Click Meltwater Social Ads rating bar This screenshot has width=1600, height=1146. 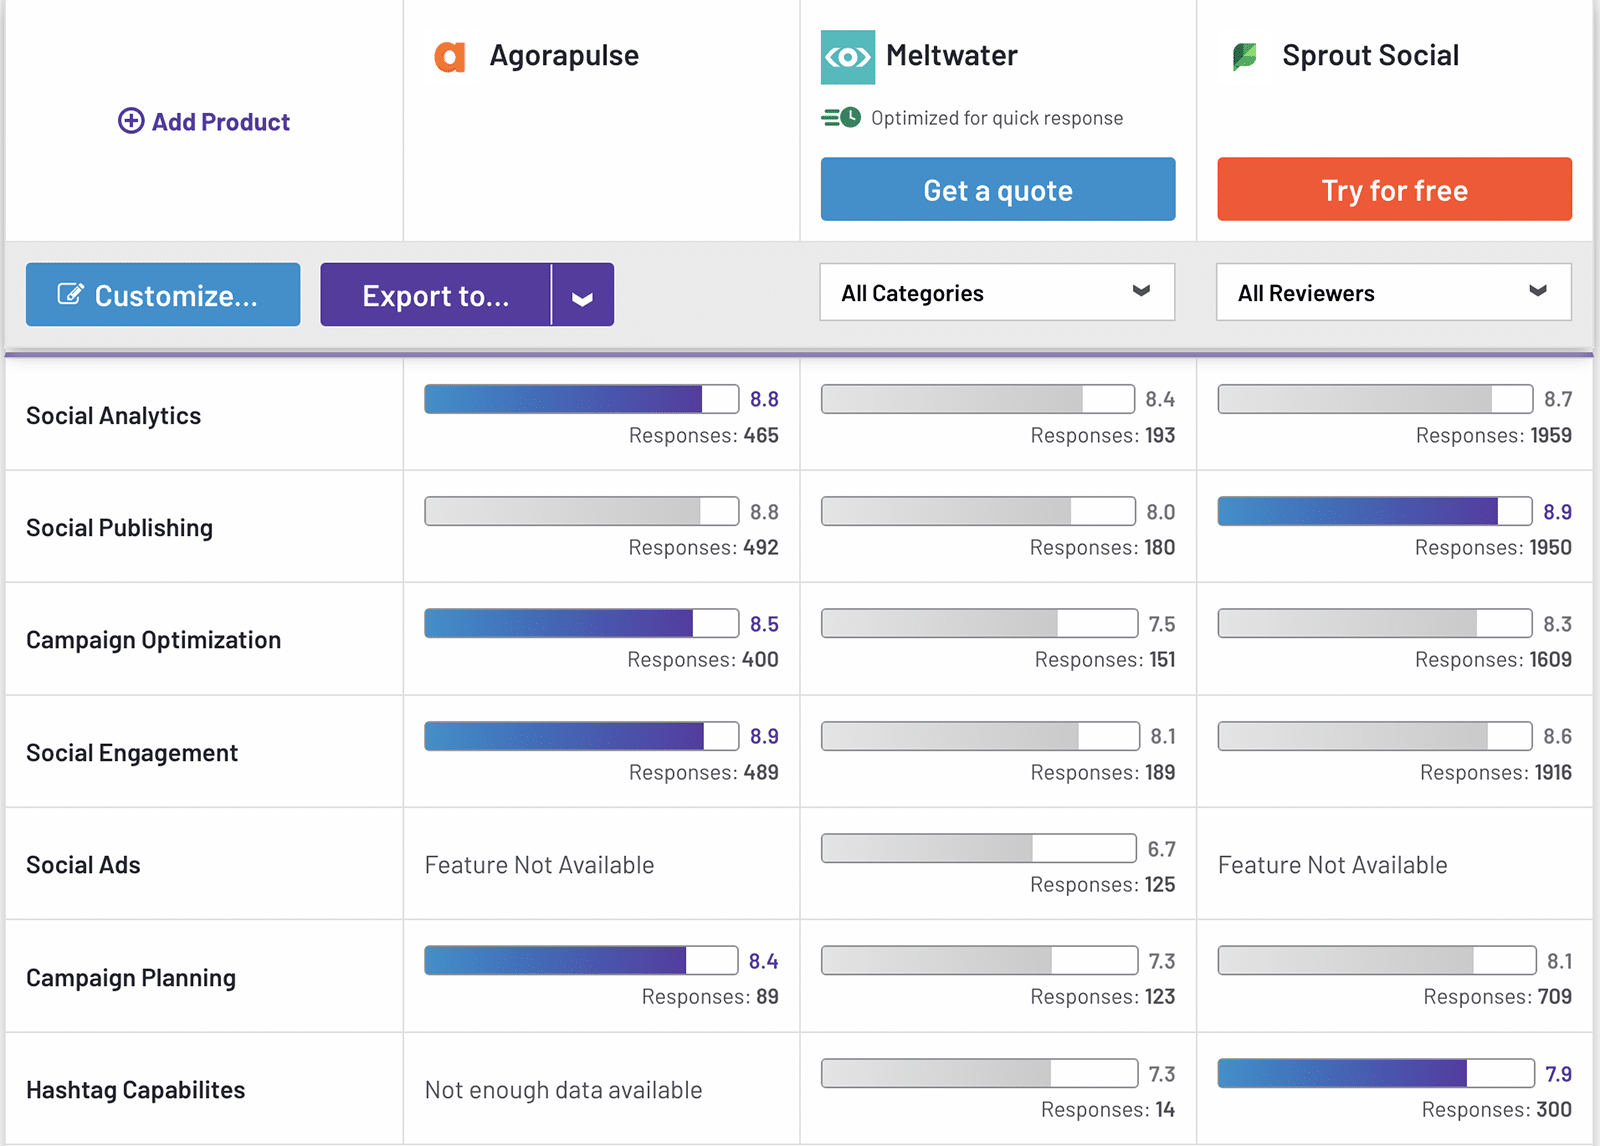(x=978, y=849)
